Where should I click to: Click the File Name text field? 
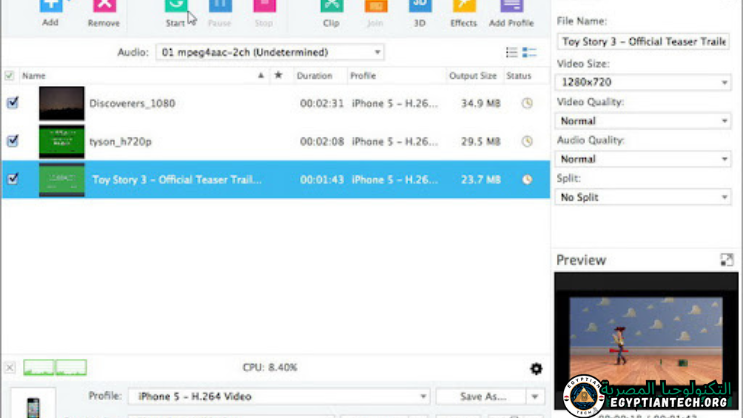[645, 42]
